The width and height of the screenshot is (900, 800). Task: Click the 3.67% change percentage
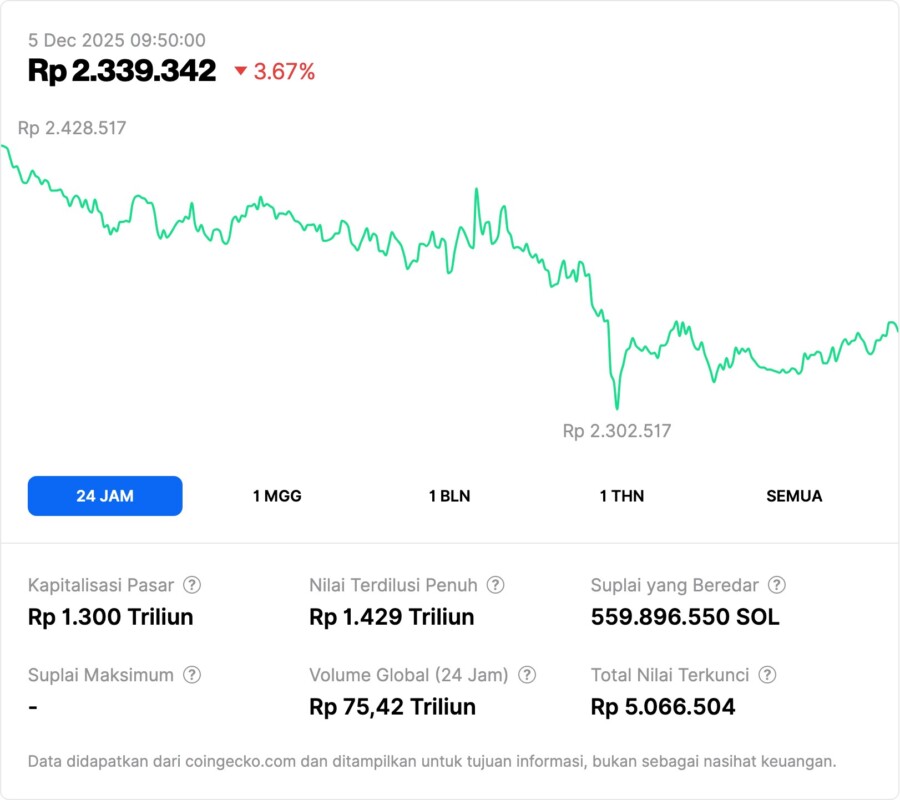(285, 71)
